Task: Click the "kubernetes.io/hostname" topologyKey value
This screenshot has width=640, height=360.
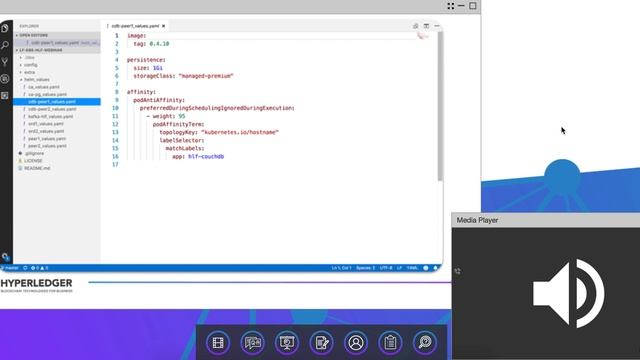Action: [x=240, y=132]
